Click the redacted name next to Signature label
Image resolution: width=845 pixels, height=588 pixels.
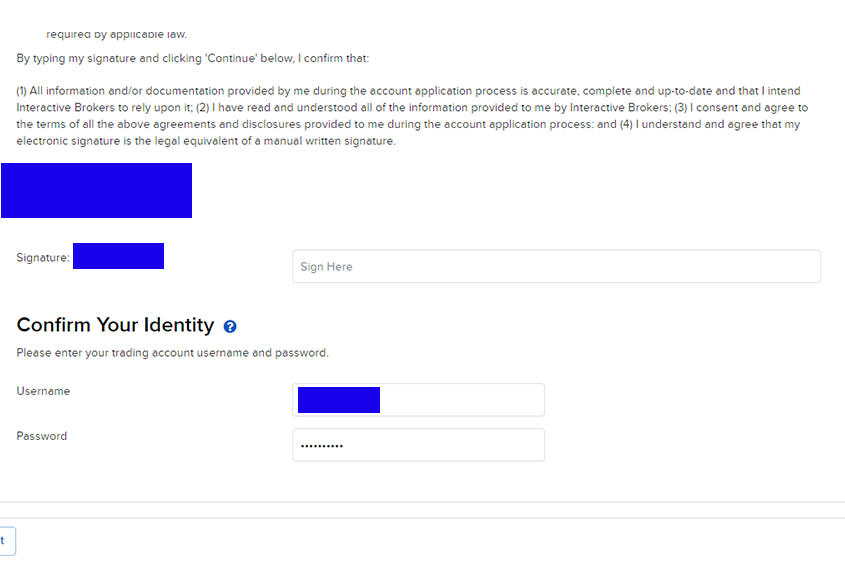click(118, 256)
